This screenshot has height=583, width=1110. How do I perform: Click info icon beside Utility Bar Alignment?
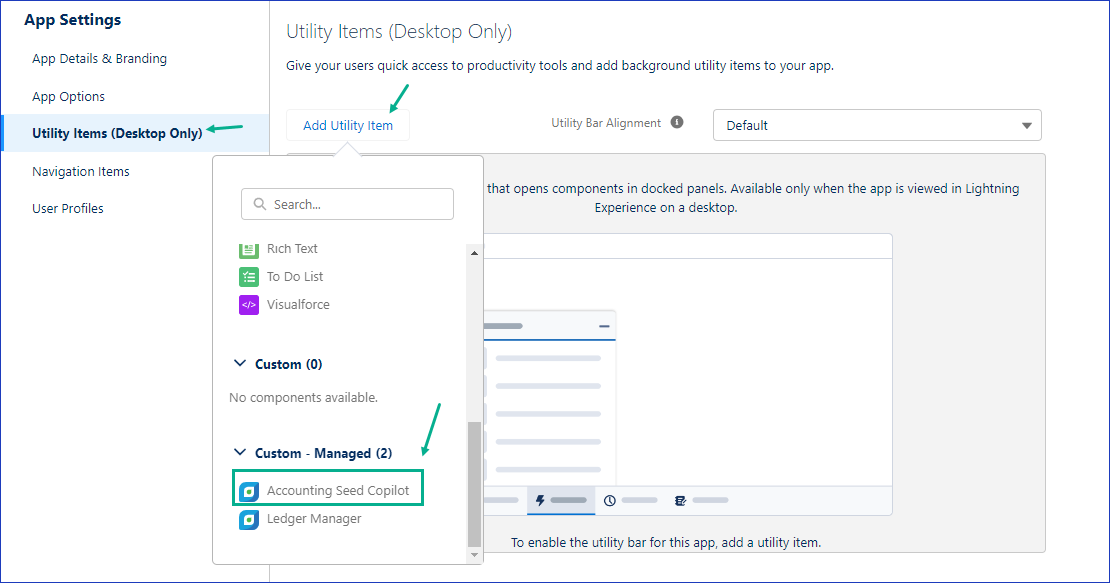click(x=677, y=123)
